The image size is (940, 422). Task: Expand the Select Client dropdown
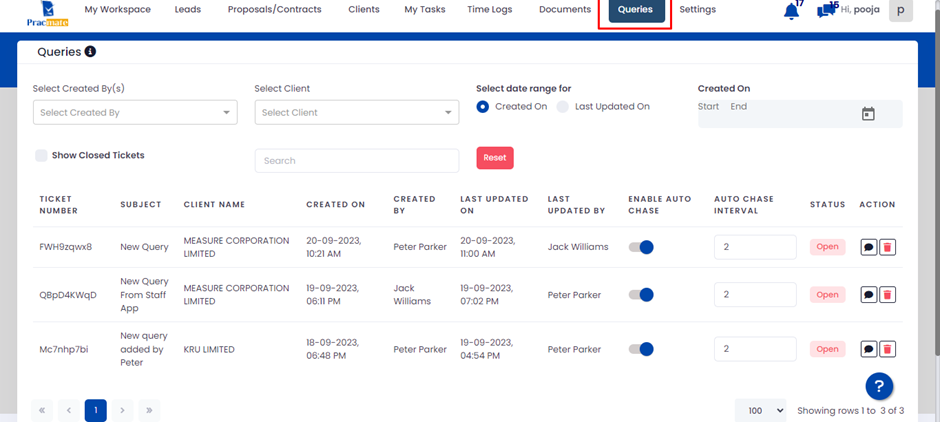pyautogui.click(x=357, y=113)
